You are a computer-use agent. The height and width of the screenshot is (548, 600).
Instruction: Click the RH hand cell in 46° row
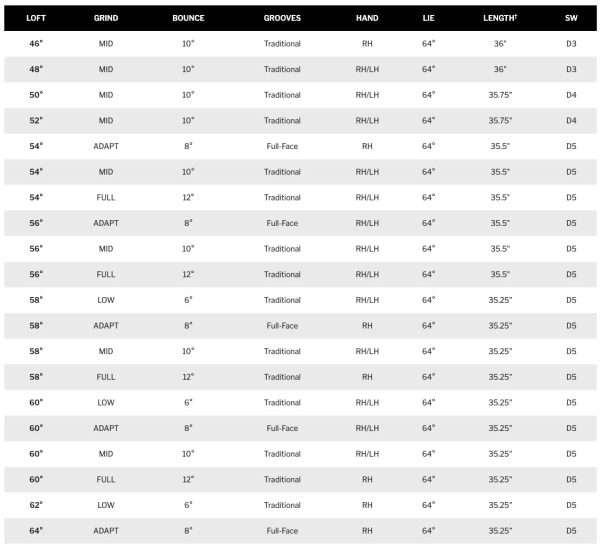coord(366,44)
